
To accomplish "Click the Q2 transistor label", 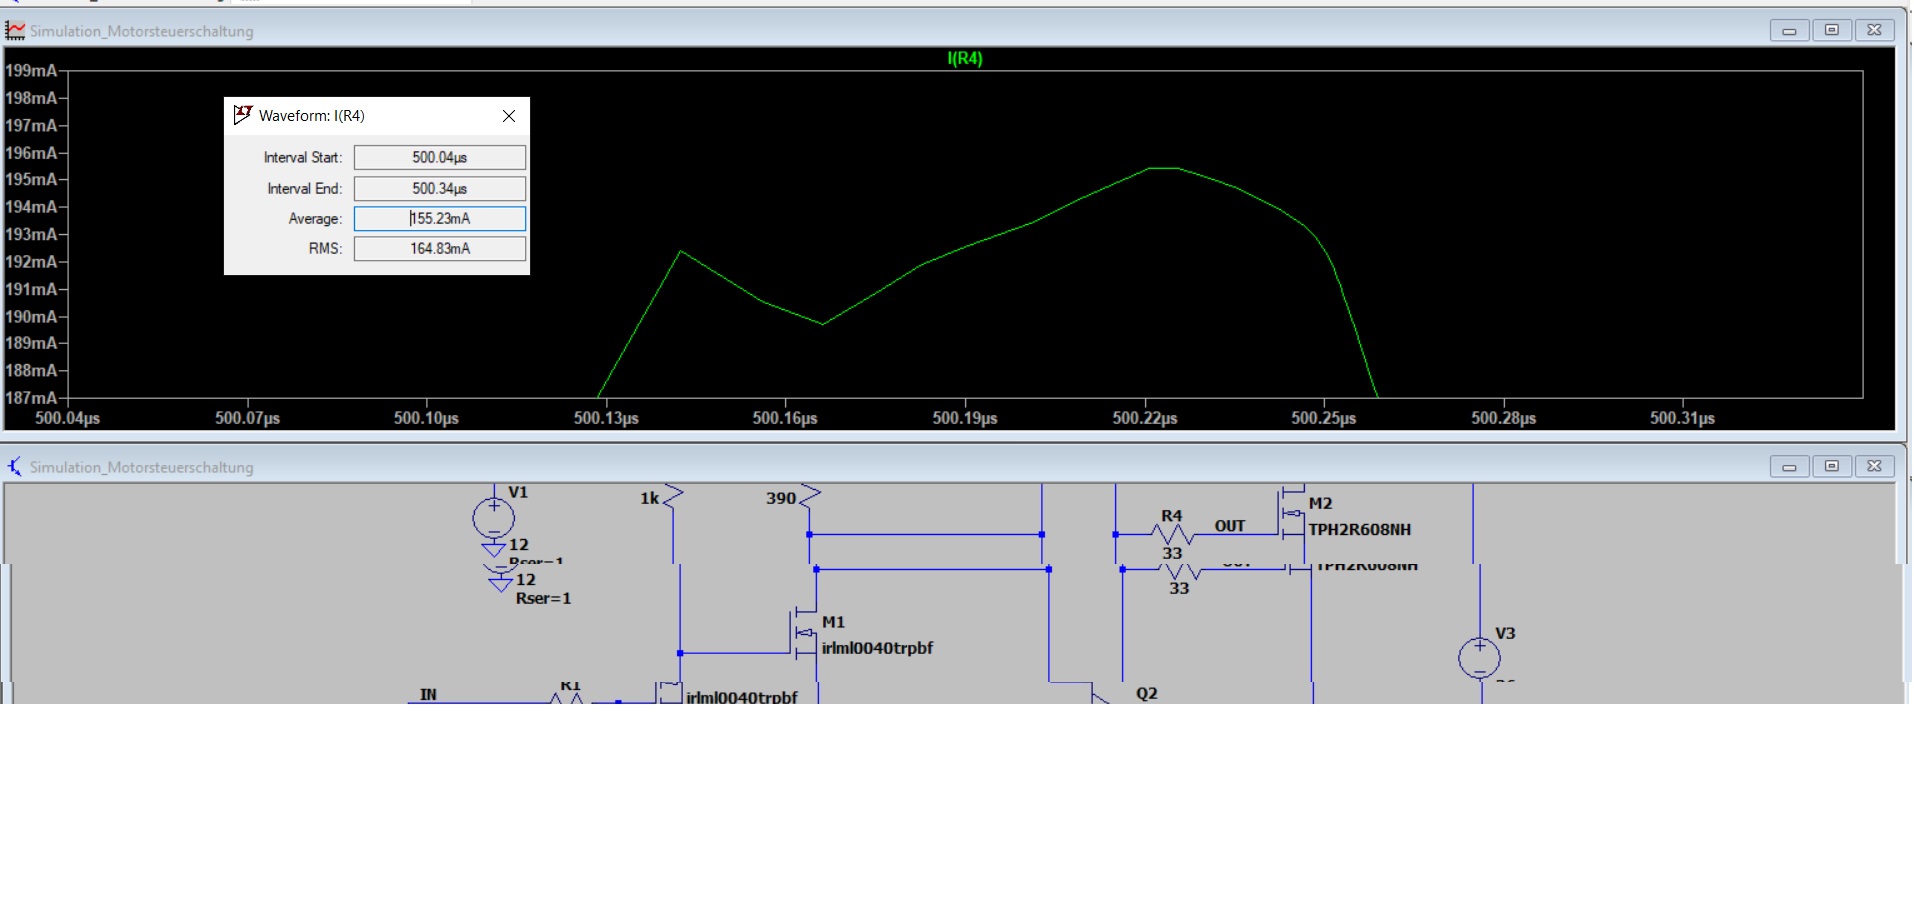I will [1147, 693].
